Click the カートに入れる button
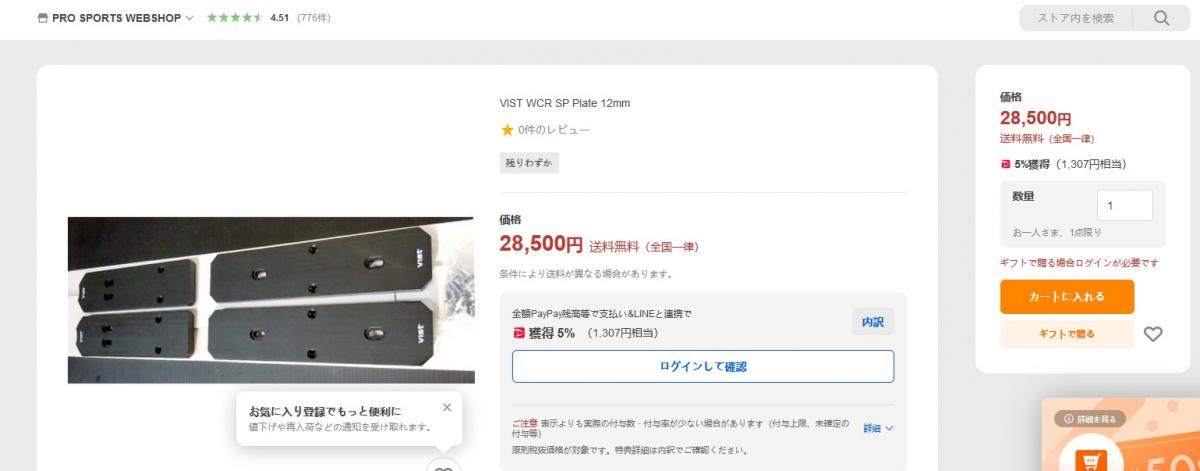The width and height of the screenshot is (1200, 471). (x=1067, y=297)
